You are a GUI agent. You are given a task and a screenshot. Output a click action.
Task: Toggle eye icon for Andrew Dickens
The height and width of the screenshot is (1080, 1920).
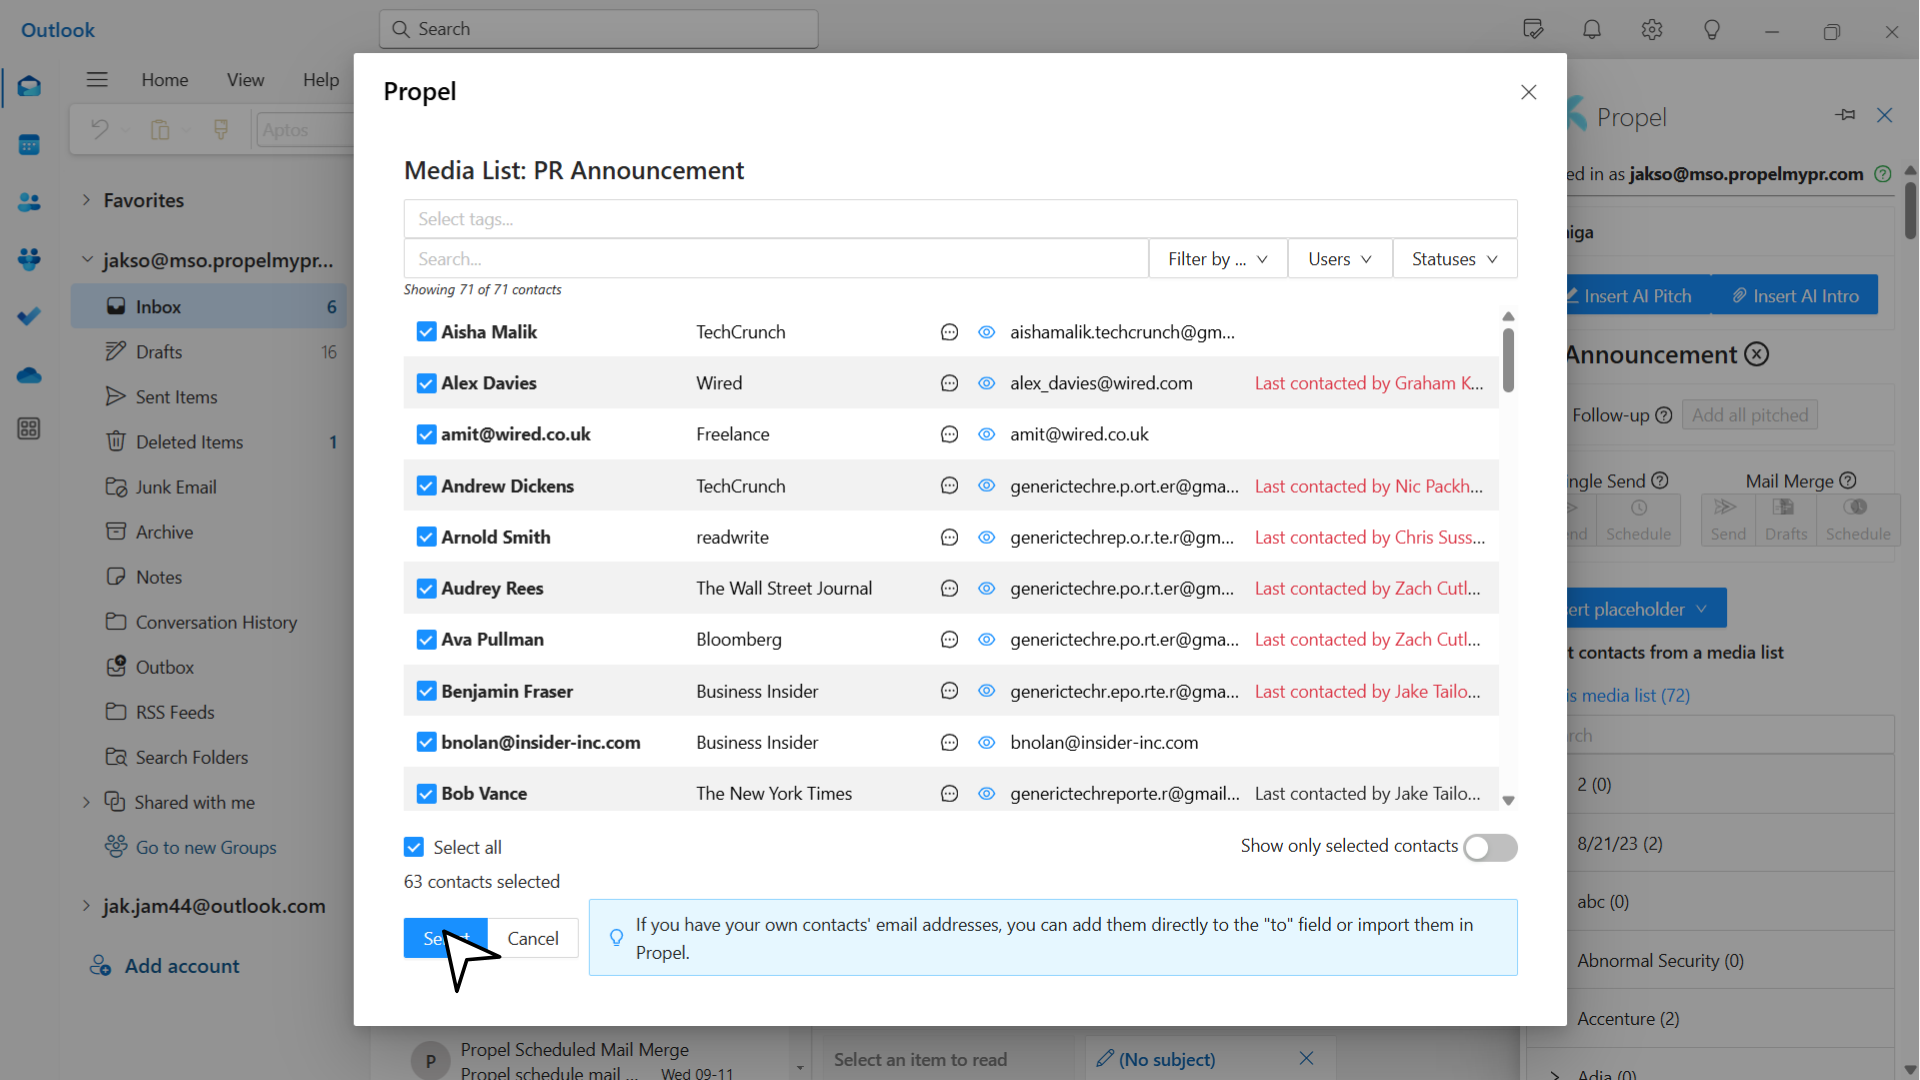click(986, 486)
